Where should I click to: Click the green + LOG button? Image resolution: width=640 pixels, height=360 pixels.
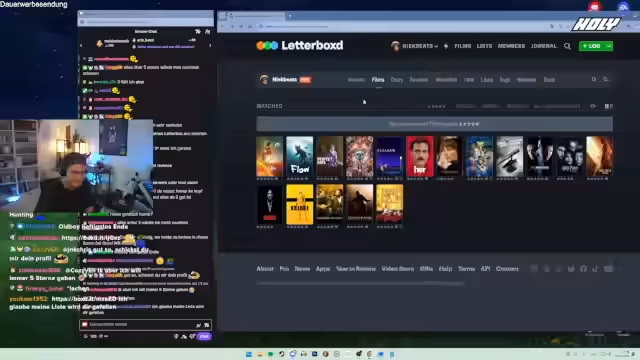pos(592,46)
